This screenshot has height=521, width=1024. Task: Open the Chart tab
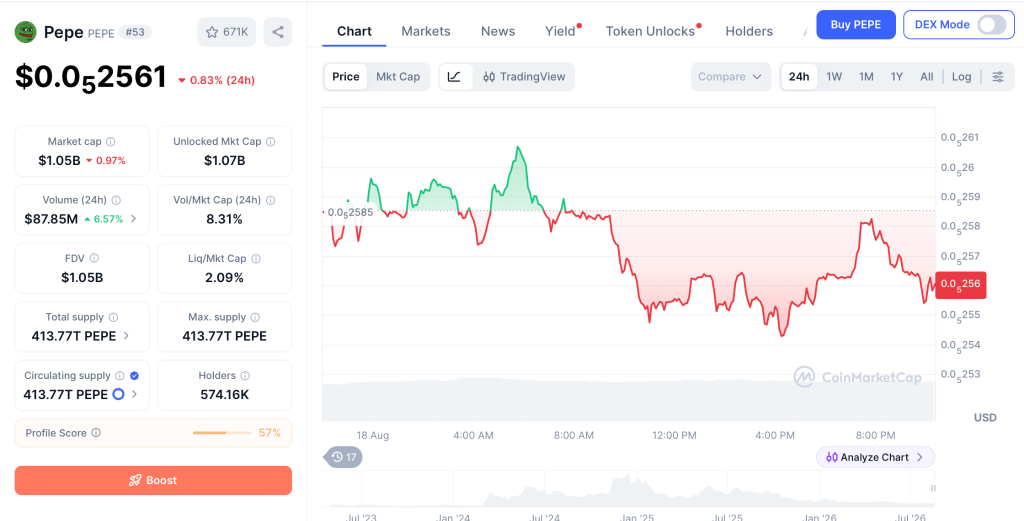pyautogui.click(x=354, y=31)
